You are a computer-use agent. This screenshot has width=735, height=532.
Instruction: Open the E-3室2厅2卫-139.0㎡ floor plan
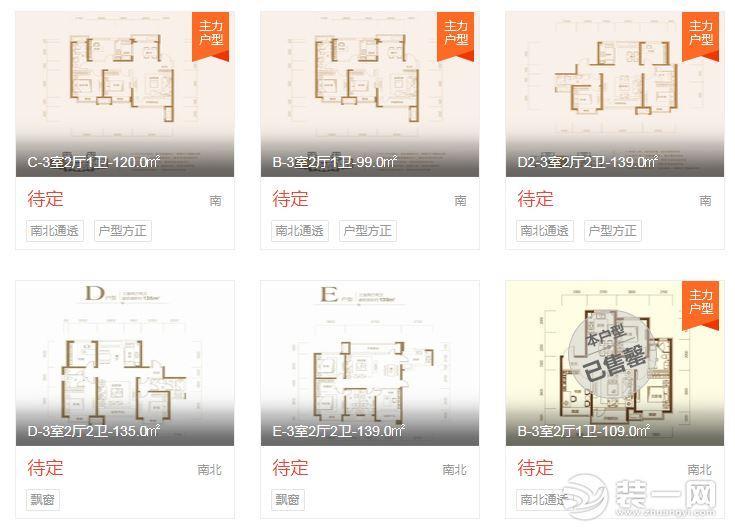(370, 363)
